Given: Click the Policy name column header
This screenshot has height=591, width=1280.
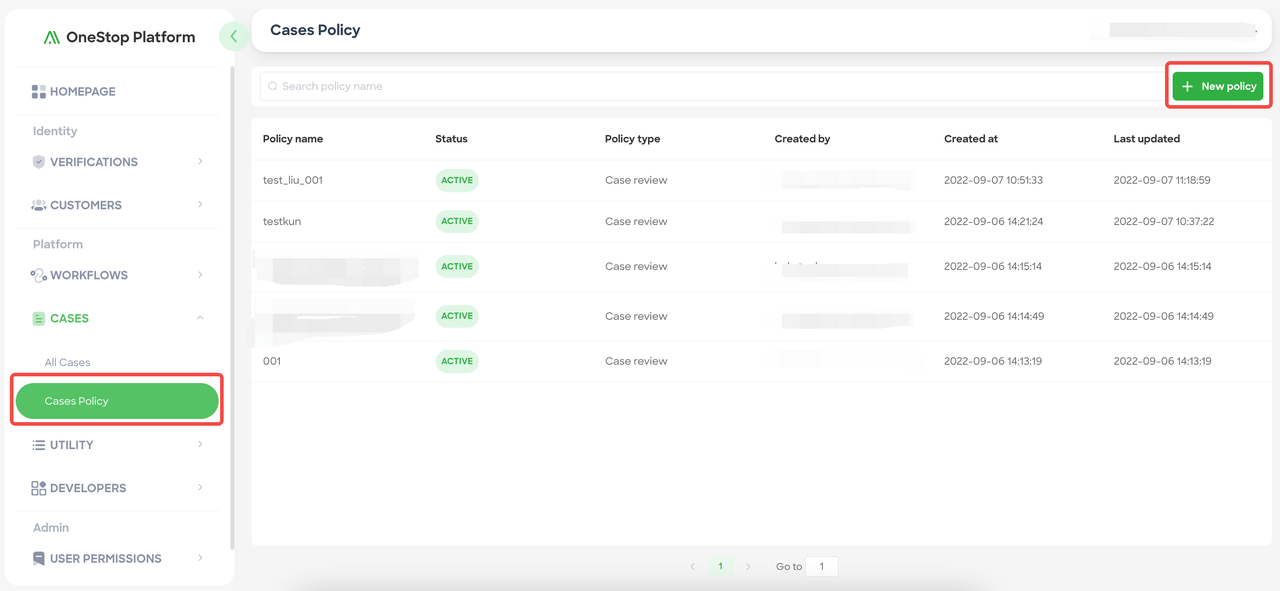Looking at the screenshot, I should click(293, 139).
